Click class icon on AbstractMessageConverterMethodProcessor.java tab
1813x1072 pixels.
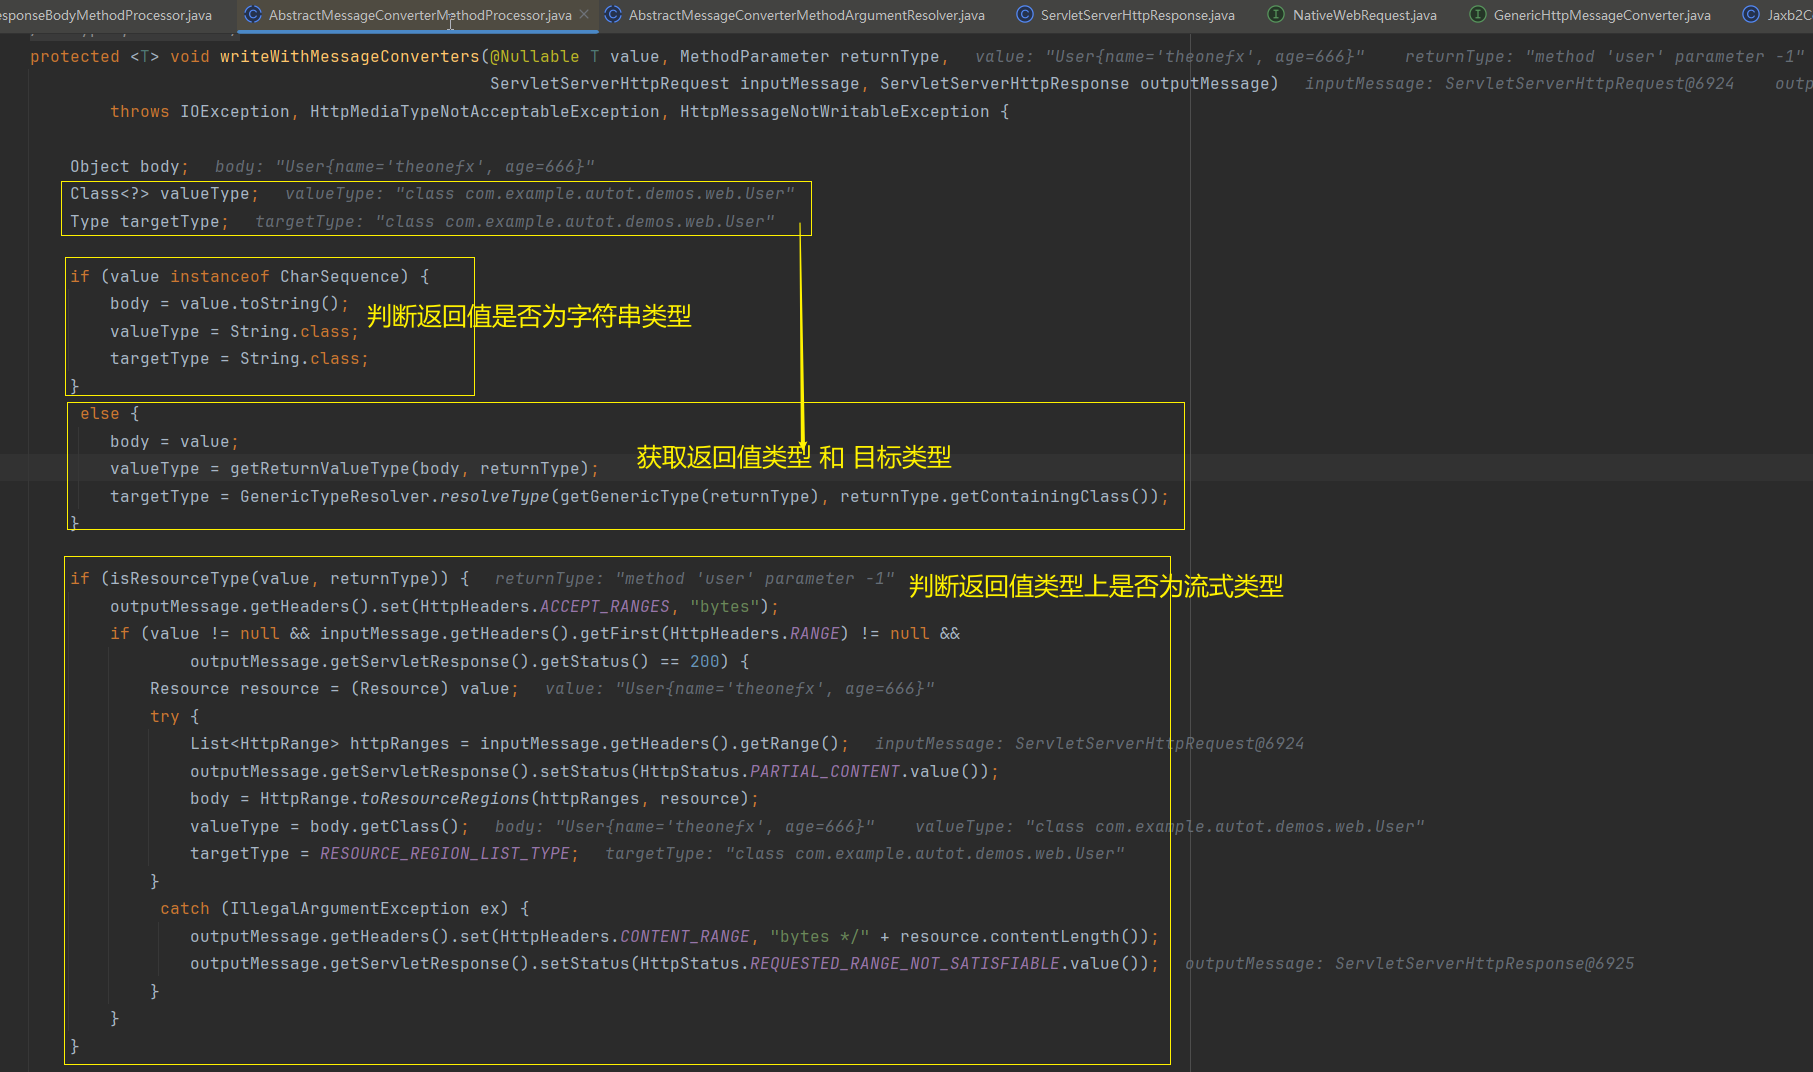(x=253, y=15)
